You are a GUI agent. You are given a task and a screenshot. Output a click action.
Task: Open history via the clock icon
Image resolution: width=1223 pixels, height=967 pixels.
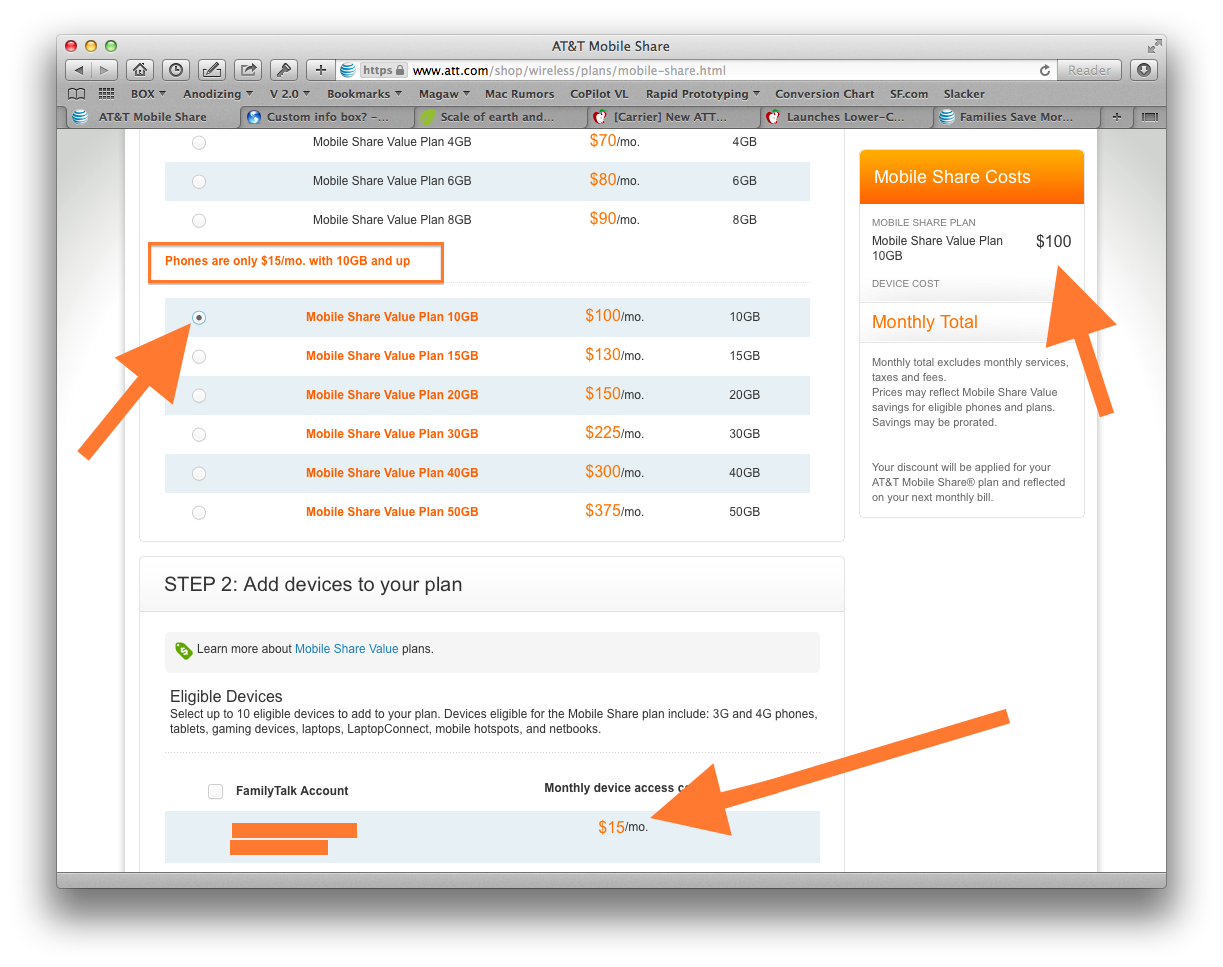click(x=176, y=70)
